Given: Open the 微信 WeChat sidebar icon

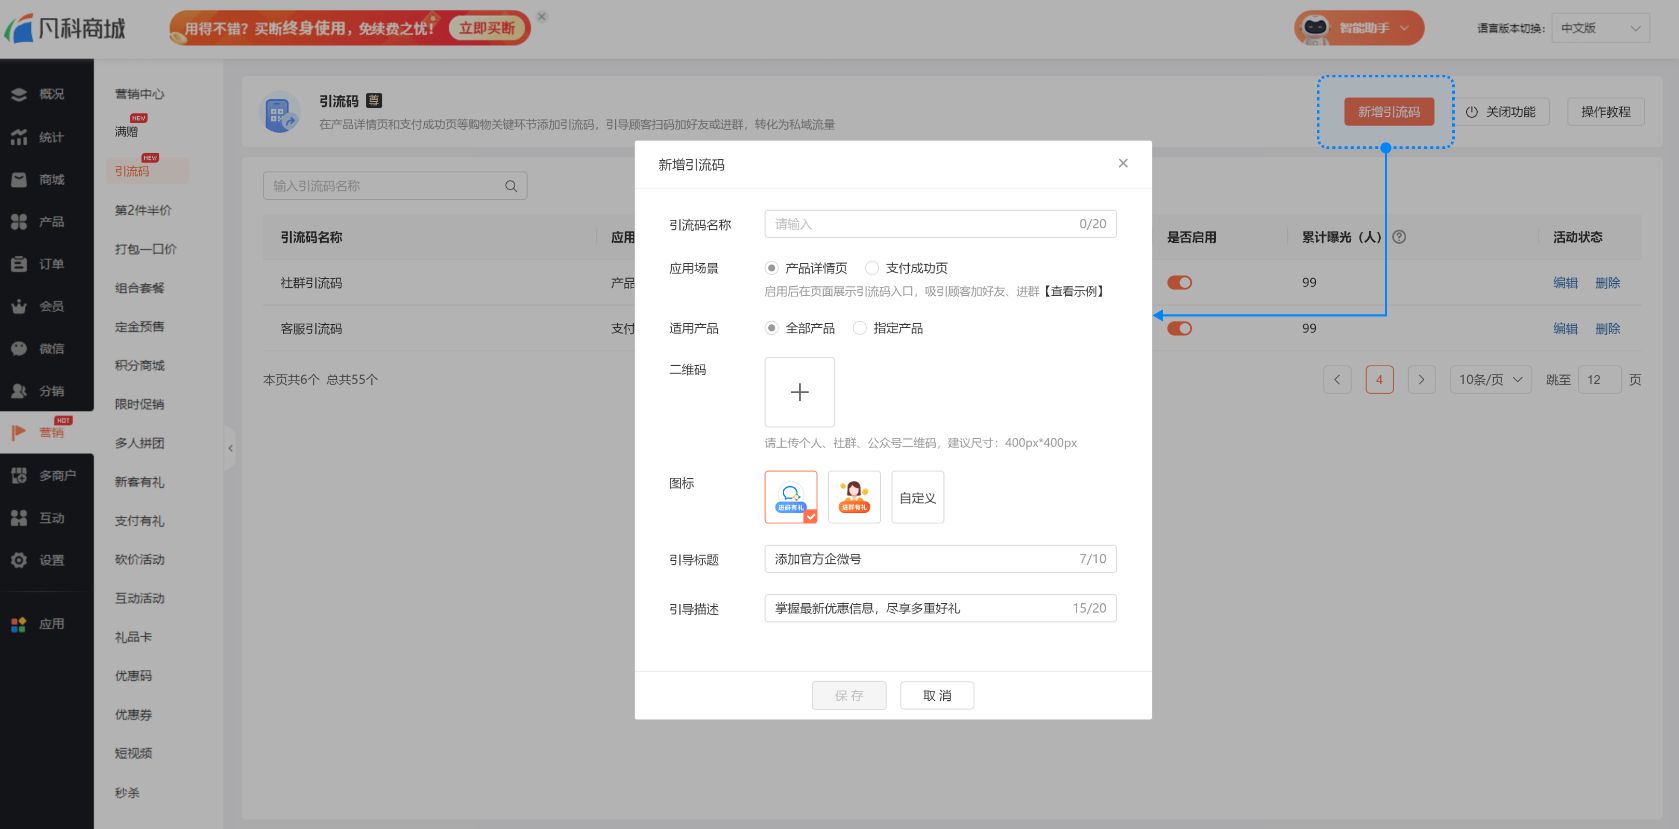Looking at the screenshot, I should [19, 349].
